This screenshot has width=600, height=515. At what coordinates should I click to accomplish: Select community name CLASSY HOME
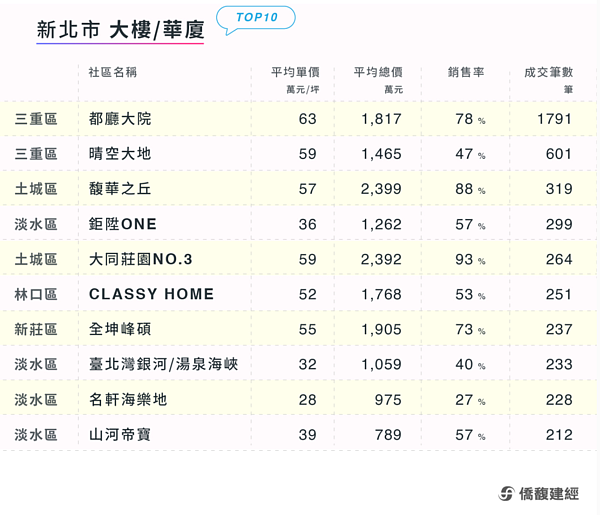(x=152, y=294)
